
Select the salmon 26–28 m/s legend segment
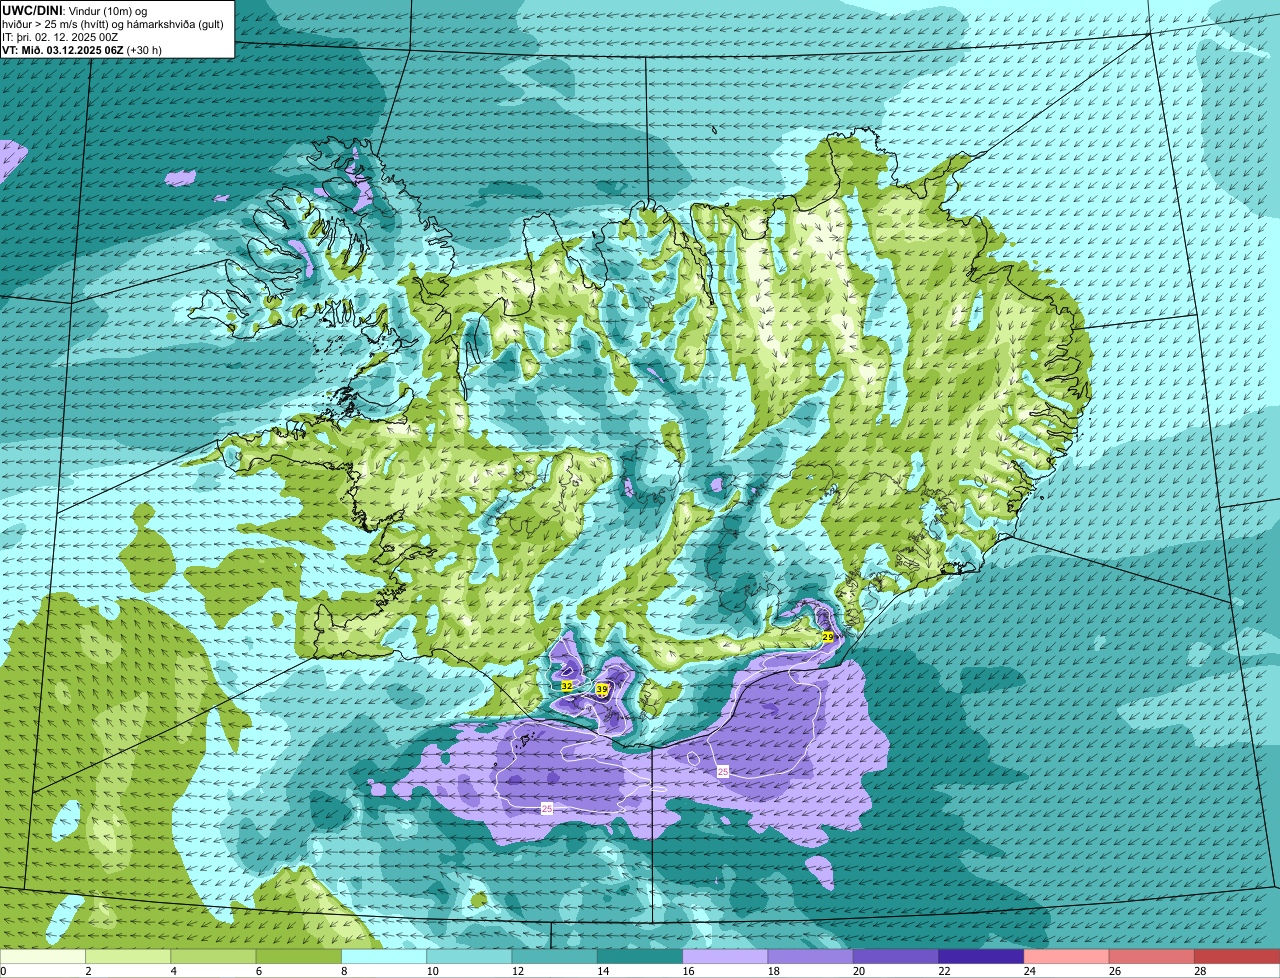point(1152,957)
